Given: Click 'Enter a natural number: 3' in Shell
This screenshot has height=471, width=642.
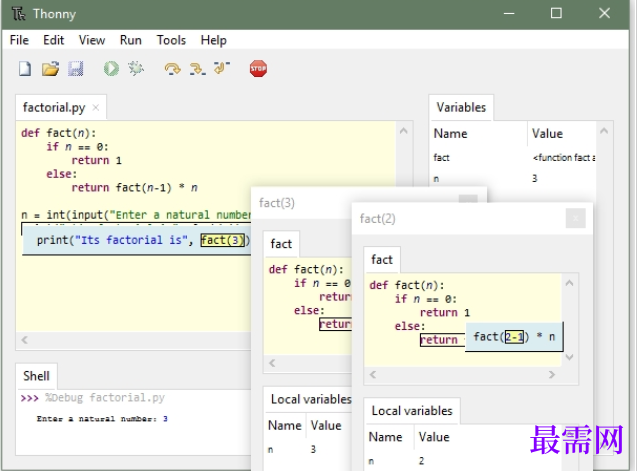Looking at the screenshot, I should 102,419.
